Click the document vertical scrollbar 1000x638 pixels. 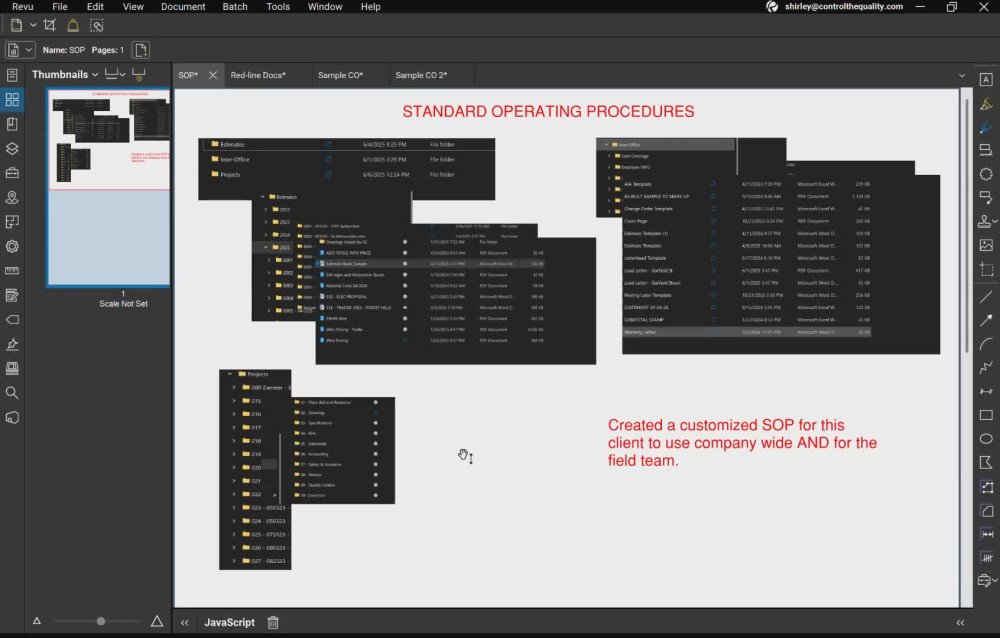pos(967,226)
